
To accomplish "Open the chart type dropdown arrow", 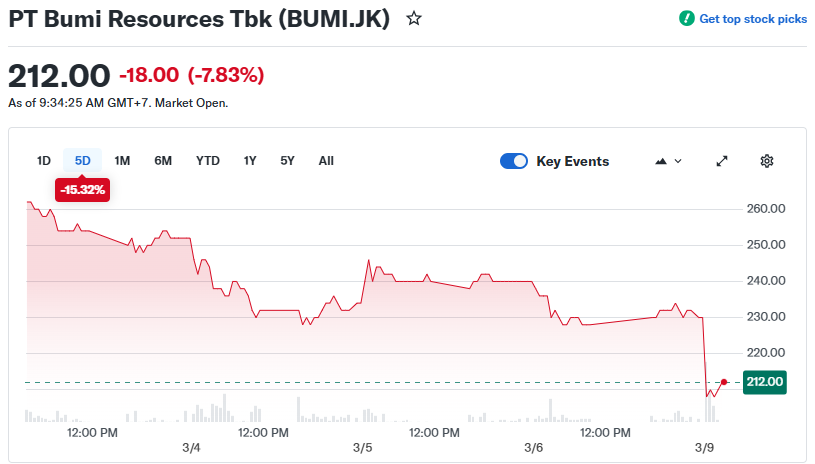I will 678,161.
